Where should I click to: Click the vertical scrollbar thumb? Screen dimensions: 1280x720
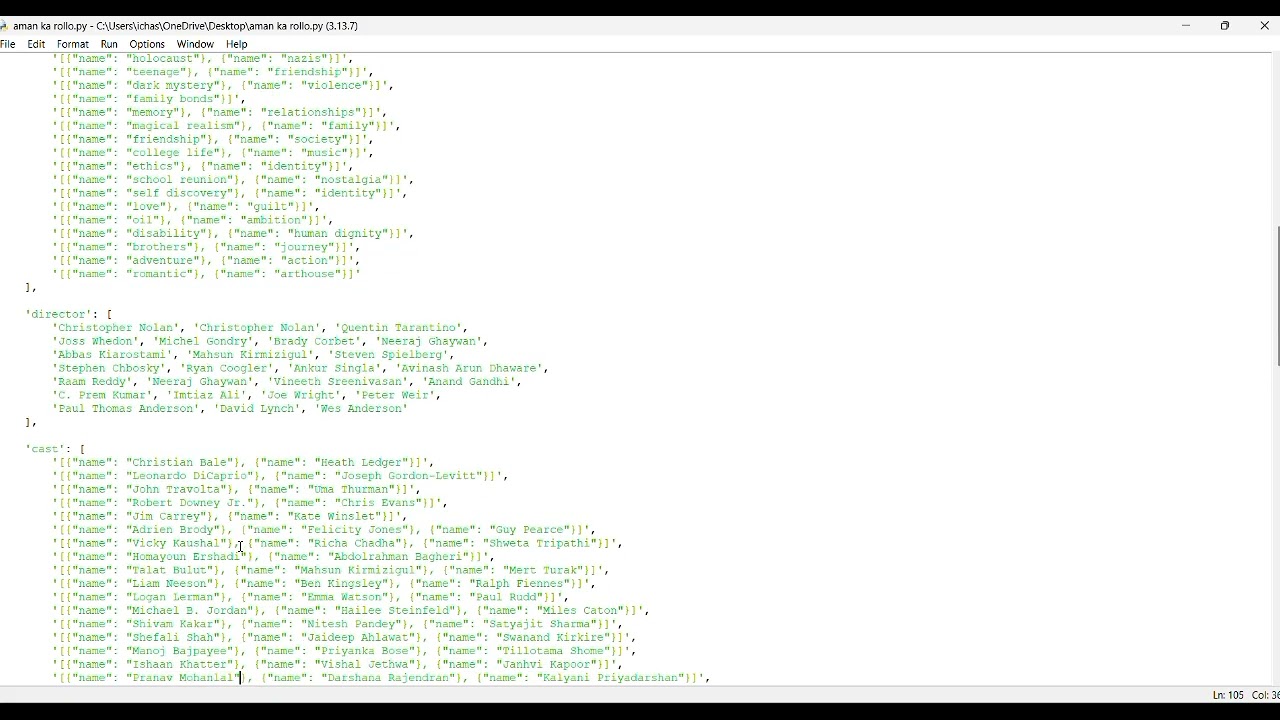pyautogui.click(x=1276, y=296)
